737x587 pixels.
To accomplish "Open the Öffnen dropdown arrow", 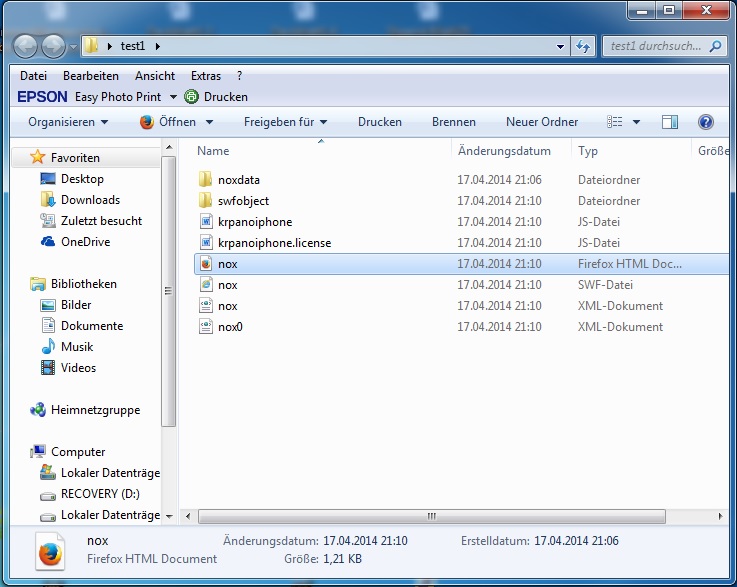I will 209,122.
